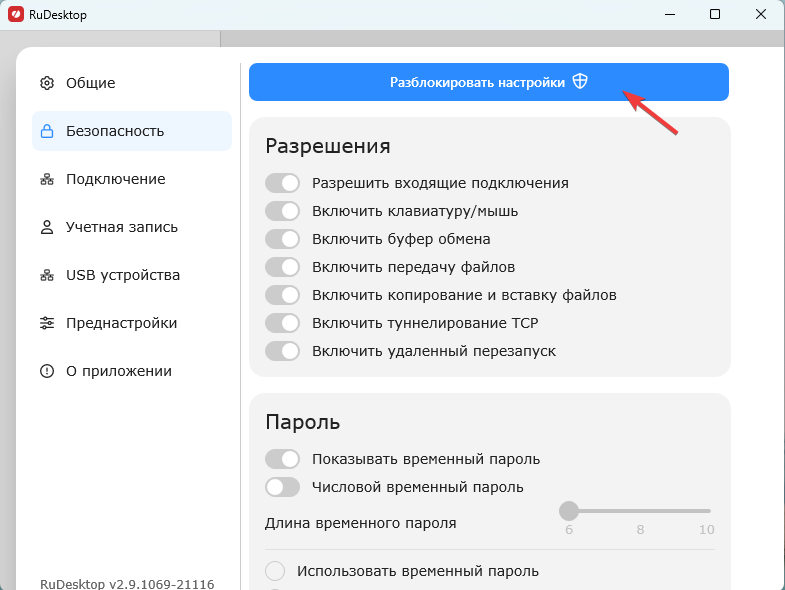The image size is (785, 590).
Task: Enable Числовой временный пароль switch
Action: (282, 487)
